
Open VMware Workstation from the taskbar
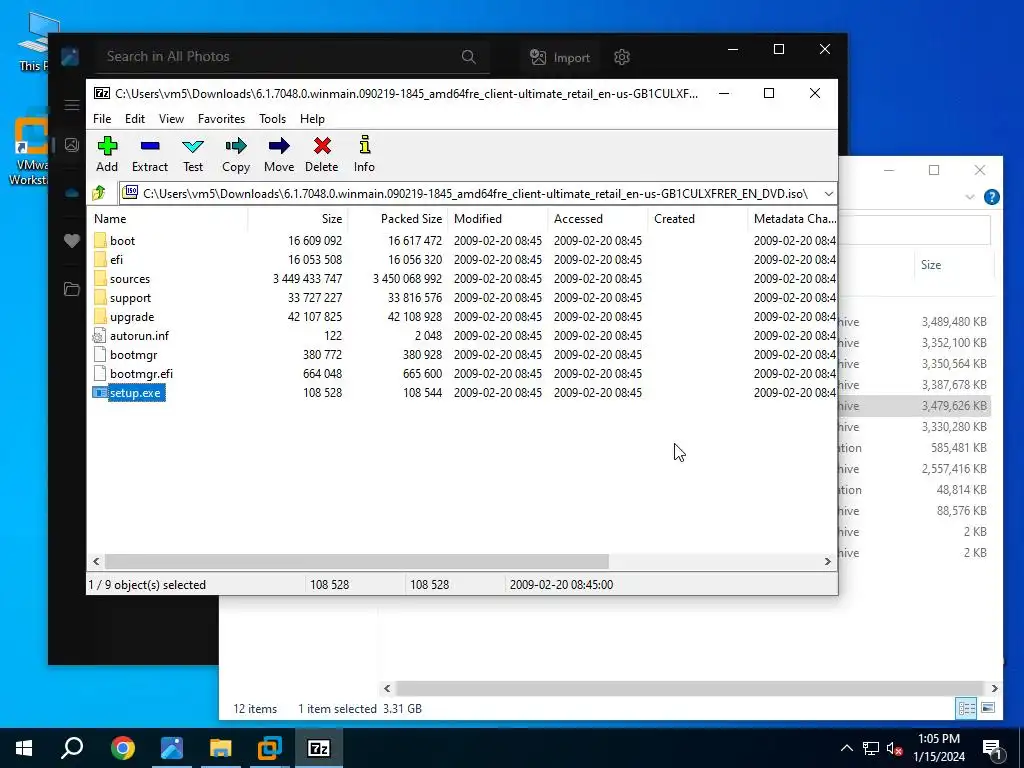click(270, 748)
